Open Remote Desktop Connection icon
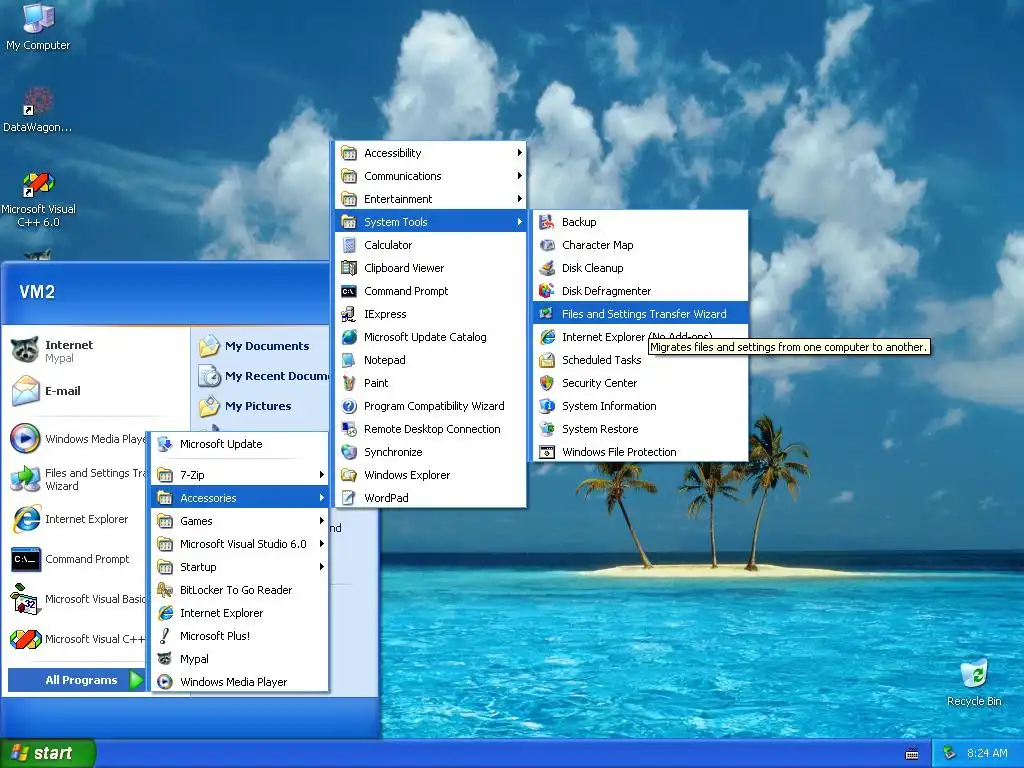 tap(349, 429)
